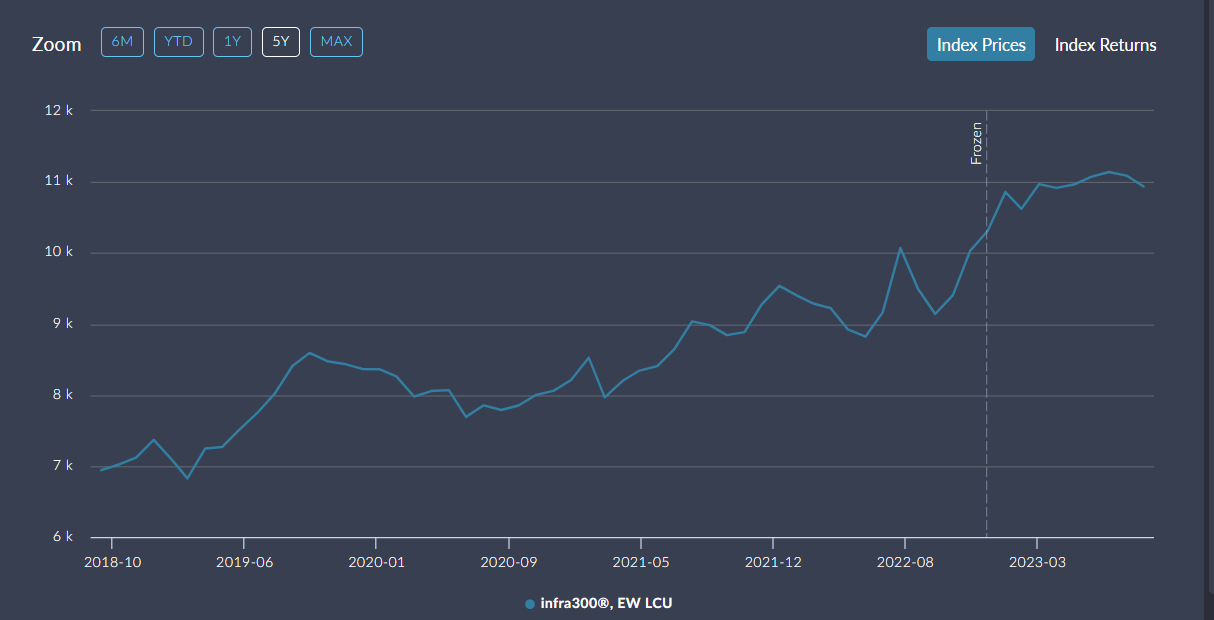The width and height of the screenshot is (1214, 620).
Task: Switch to the Index Prices view
Action: (x=980, y=45)
